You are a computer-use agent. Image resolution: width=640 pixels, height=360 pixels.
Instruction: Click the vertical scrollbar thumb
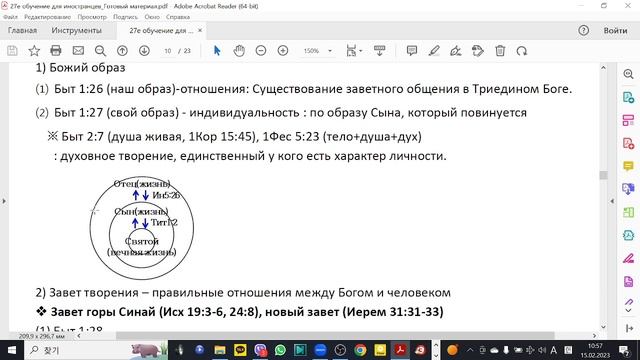pos(603,175)
